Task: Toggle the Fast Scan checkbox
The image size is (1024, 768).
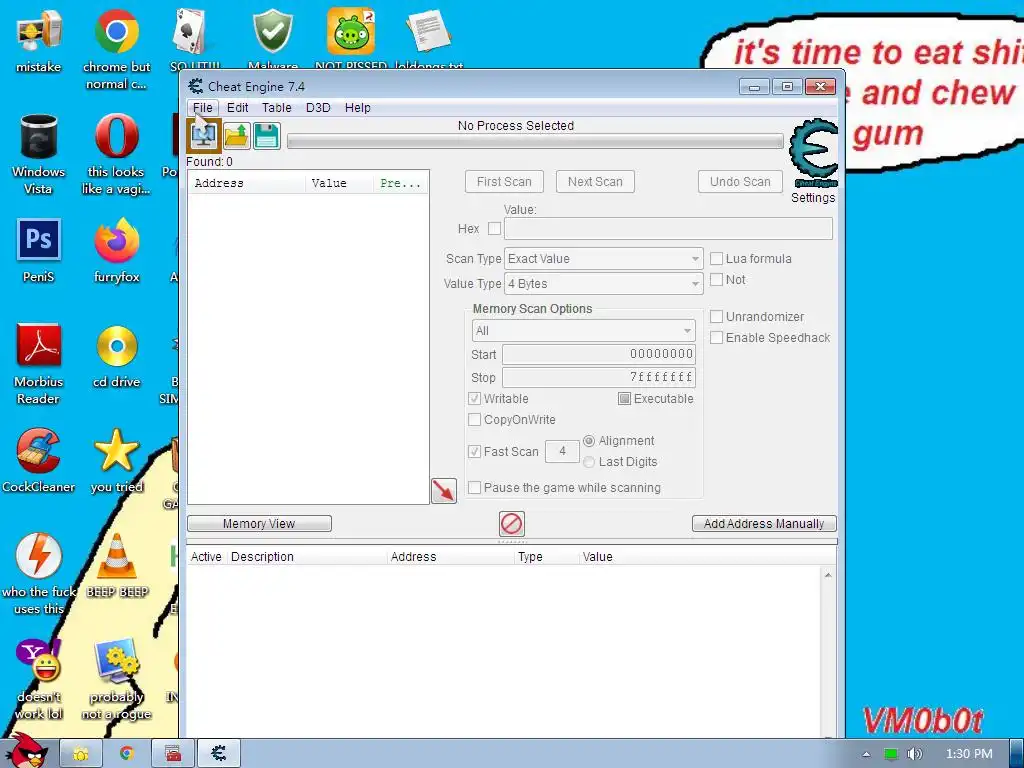Action: pos(475,451)
